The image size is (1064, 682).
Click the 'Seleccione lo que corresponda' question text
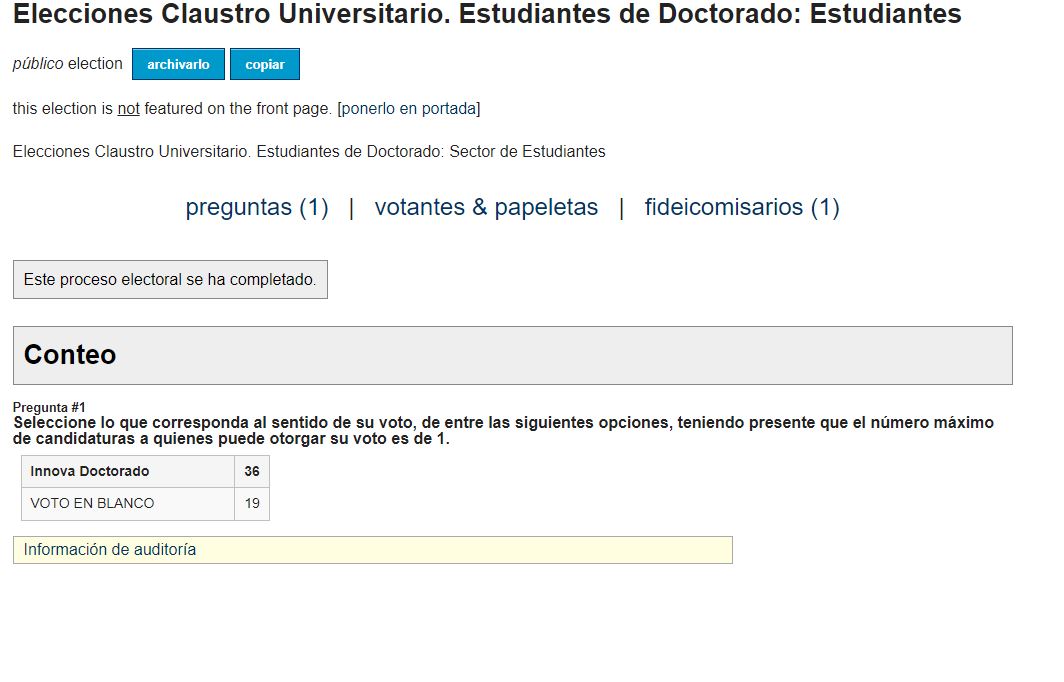click(503, 430)
